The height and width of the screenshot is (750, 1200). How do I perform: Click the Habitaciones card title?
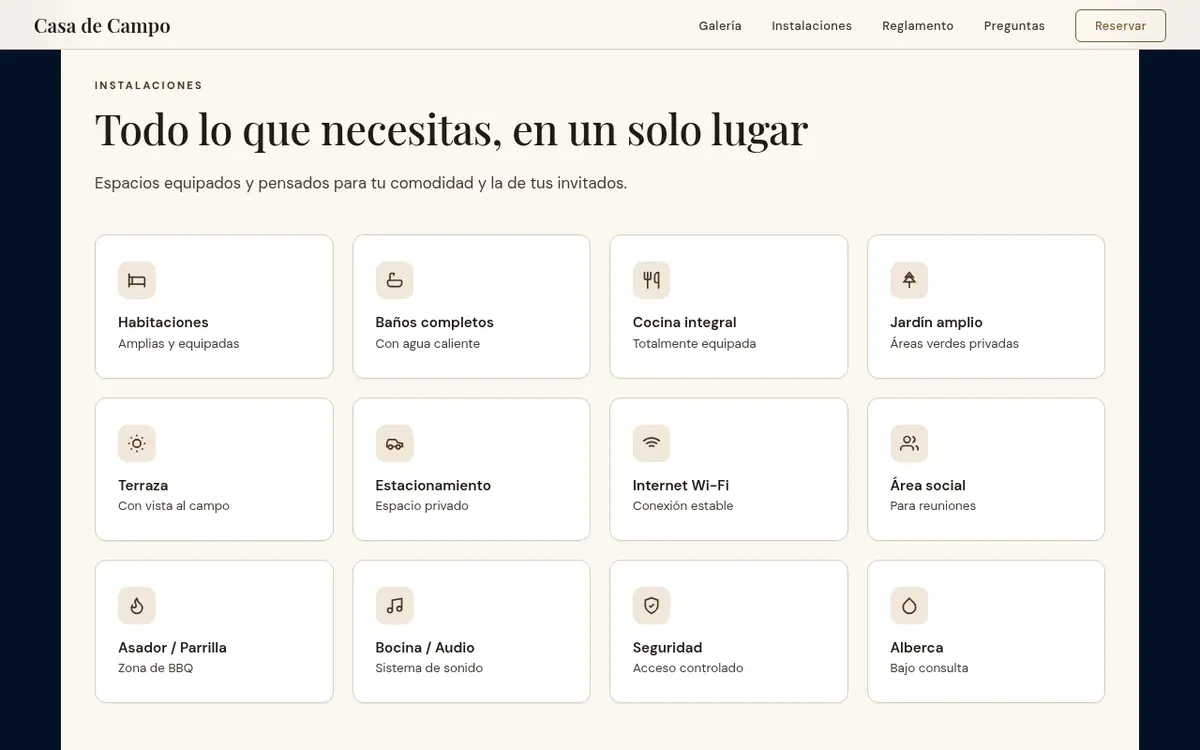click(163, 322)
